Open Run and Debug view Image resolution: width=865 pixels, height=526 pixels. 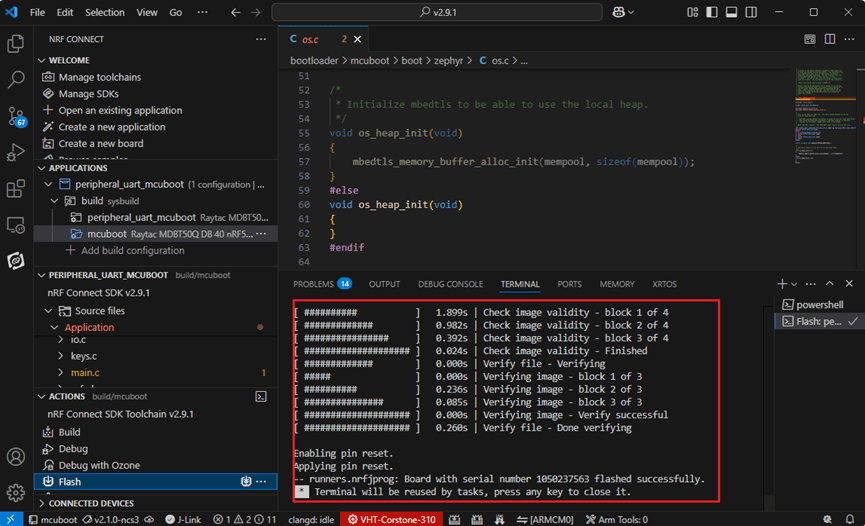pyautogui.click(x=16, y=152)
